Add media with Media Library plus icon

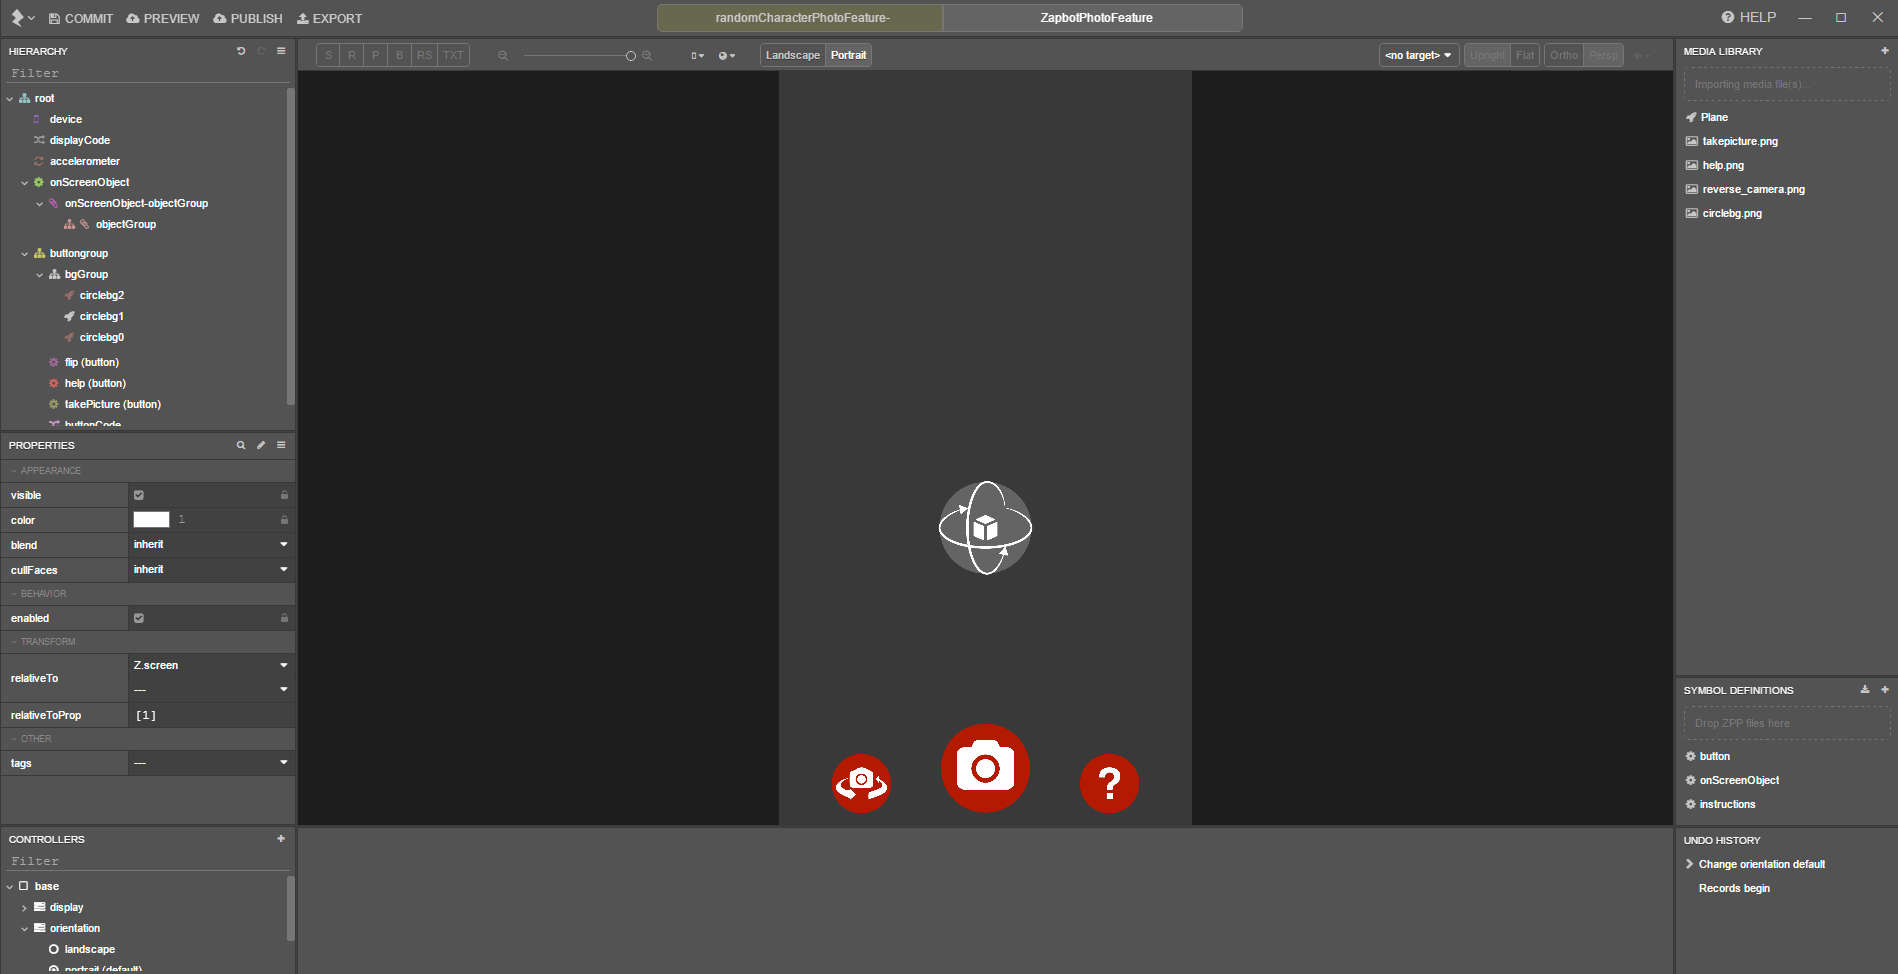[x=1885, y=51]
